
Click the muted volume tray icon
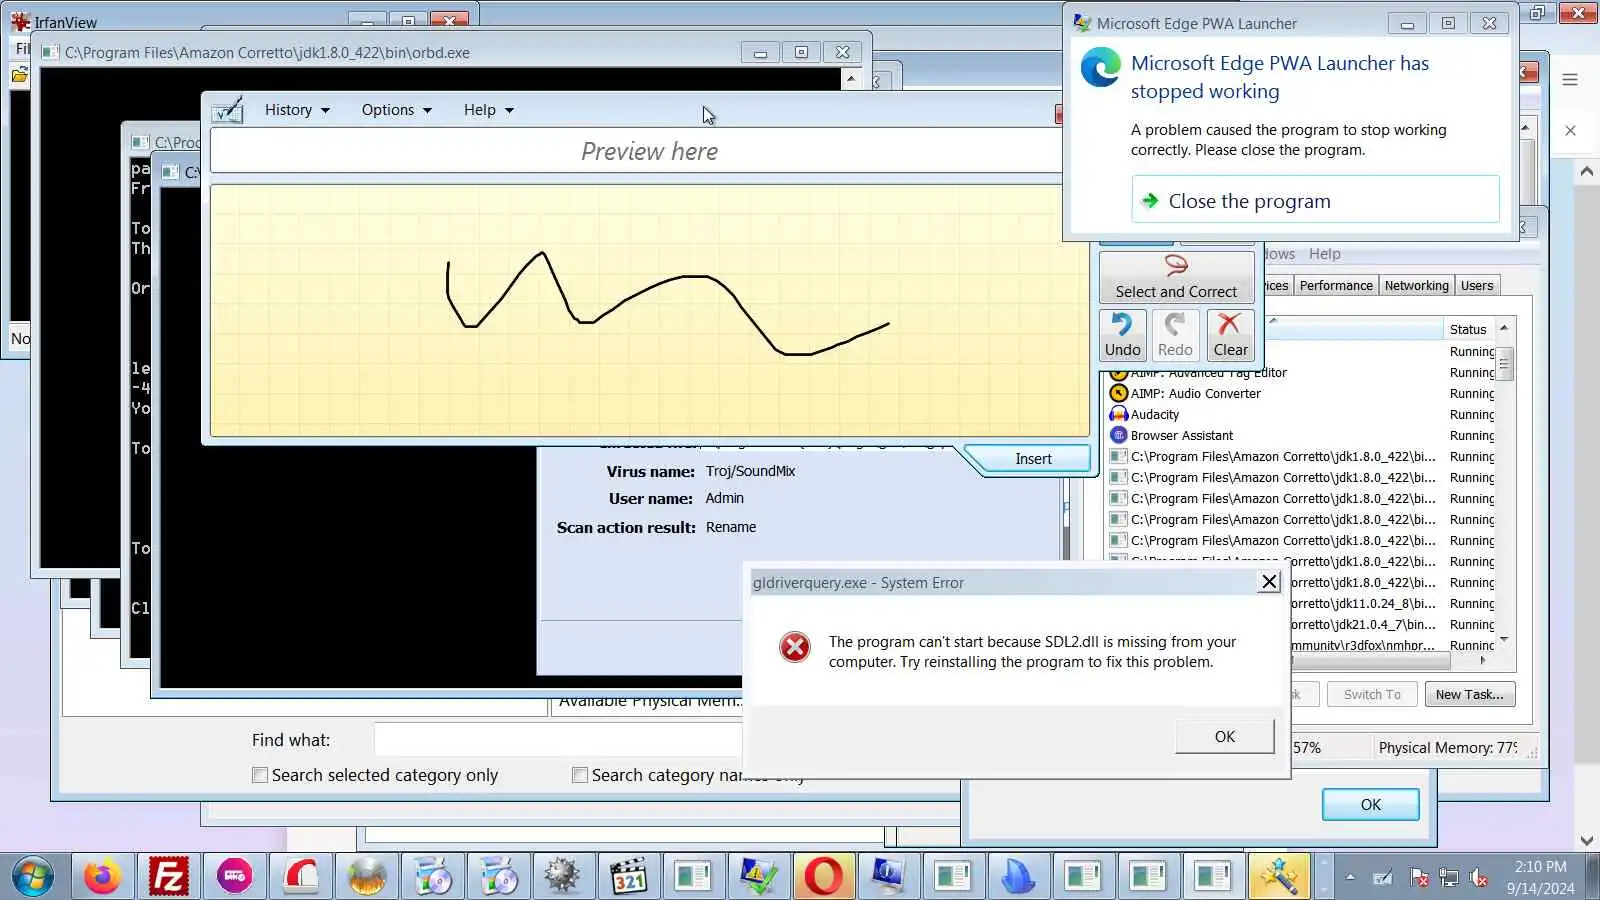[x=1480, y=878]
